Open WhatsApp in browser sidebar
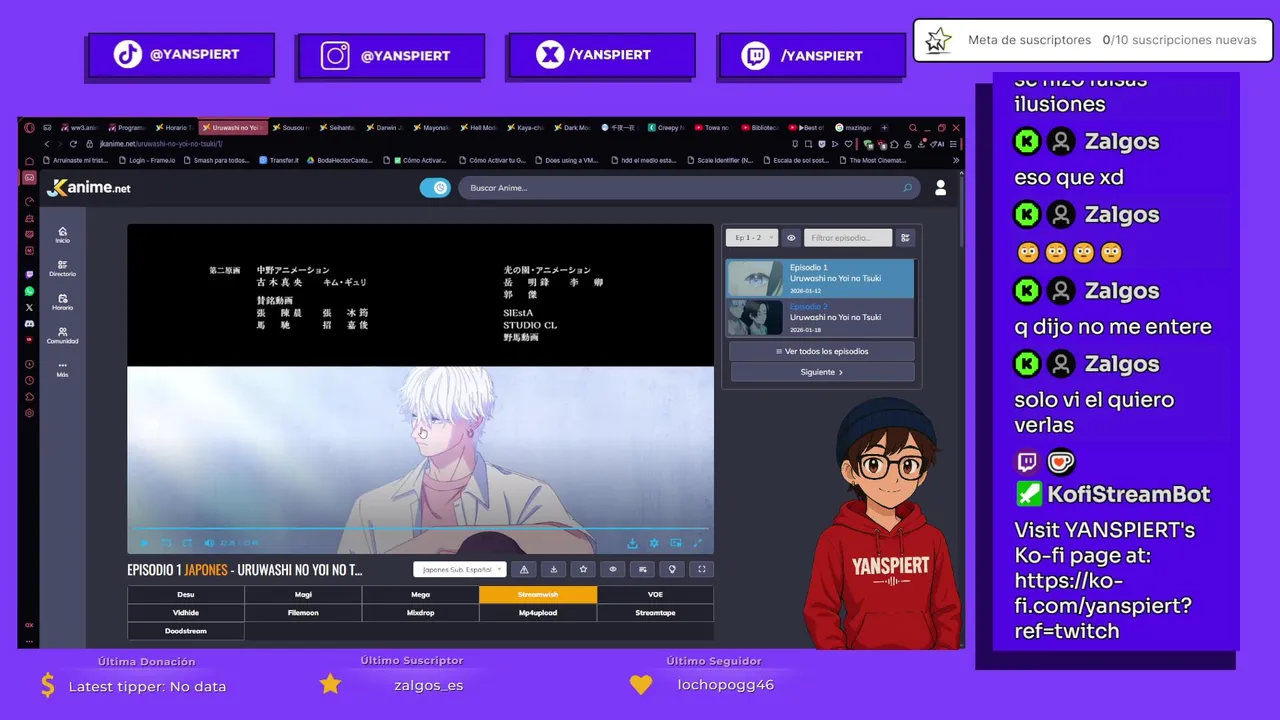Image resolution: width=1280 pixels, height=720 pixels. 29,291
